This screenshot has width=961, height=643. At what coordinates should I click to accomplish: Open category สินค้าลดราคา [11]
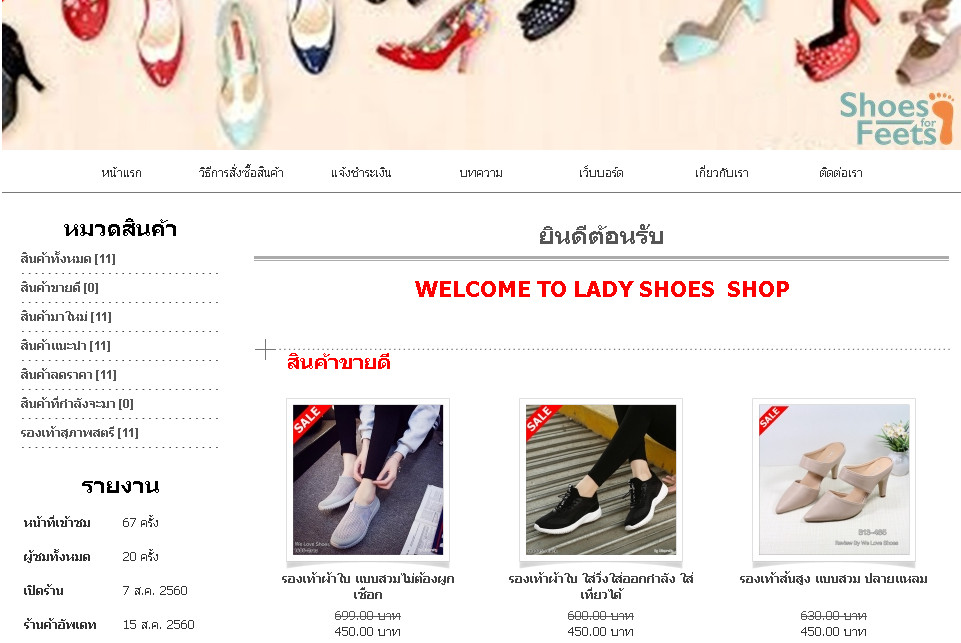[68, 375]
